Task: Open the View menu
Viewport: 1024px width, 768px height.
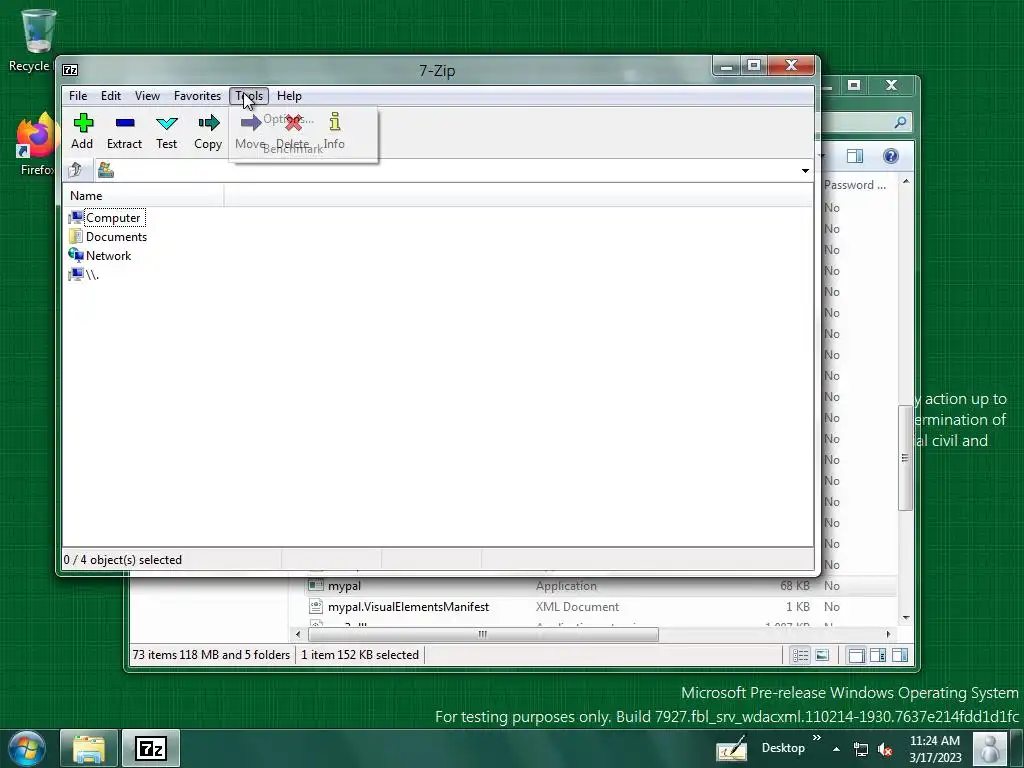Action: tap(147, 96)
